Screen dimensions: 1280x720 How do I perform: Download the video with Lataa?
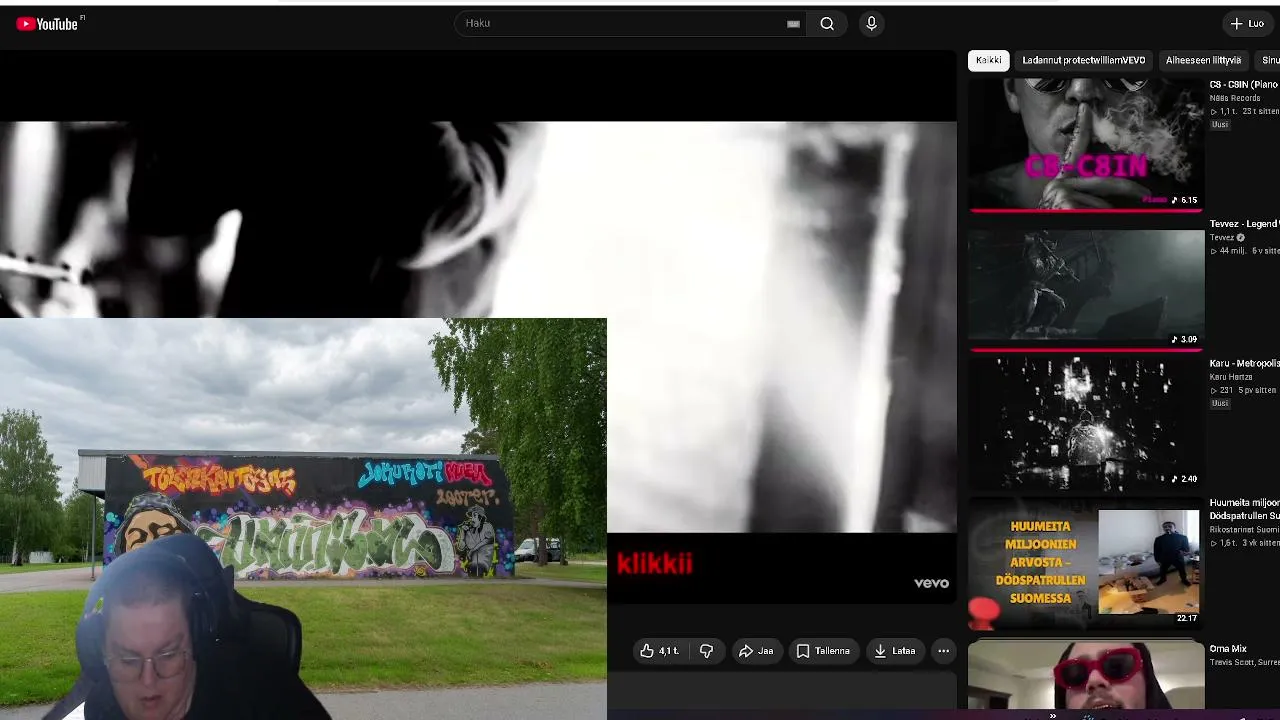click(894, 651)
